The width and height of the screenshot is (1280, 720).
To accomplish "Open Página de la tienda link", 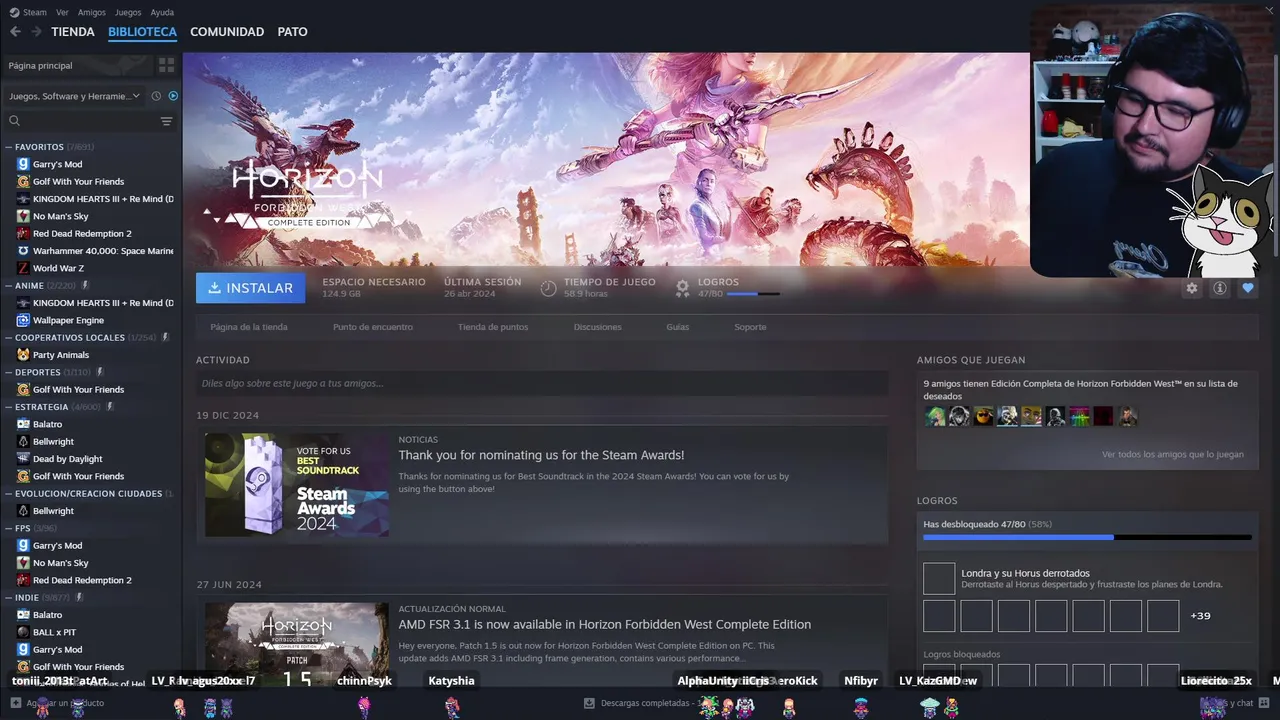I will point(249,327).
